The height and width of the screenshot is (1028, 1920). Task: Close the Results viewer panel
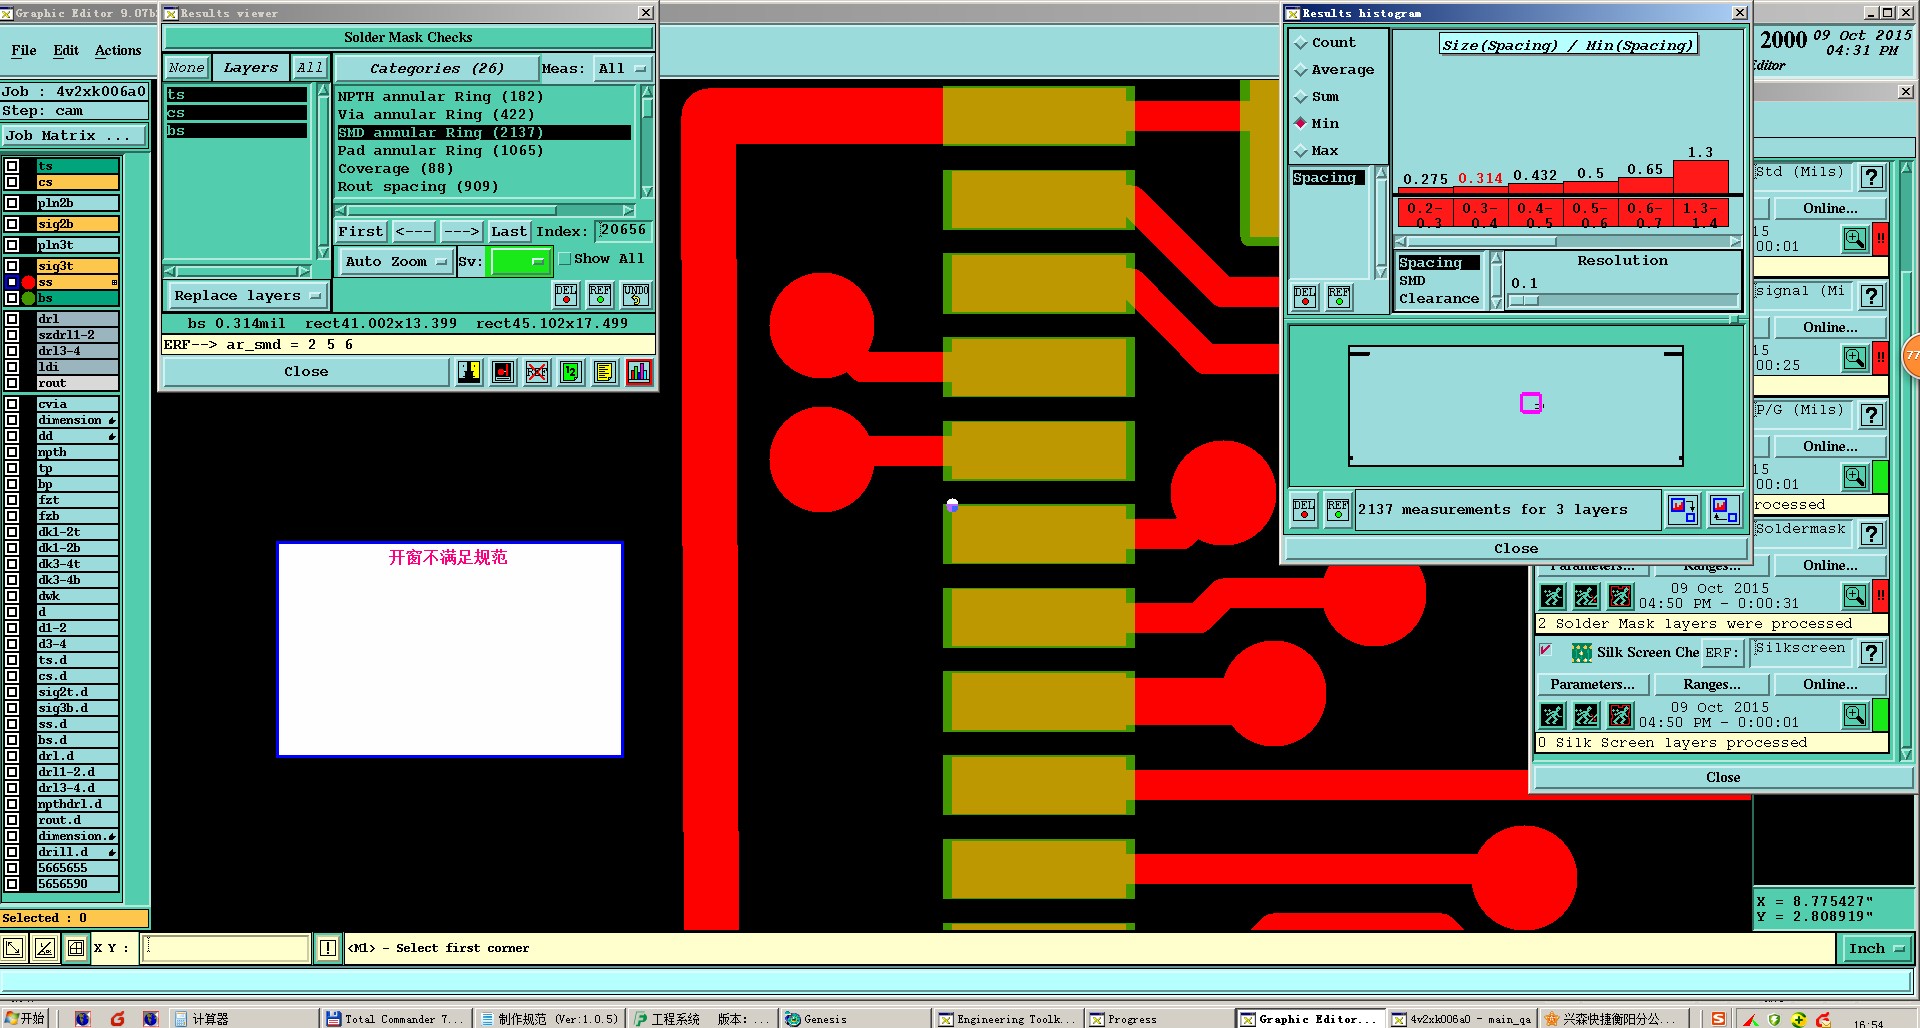306,372
